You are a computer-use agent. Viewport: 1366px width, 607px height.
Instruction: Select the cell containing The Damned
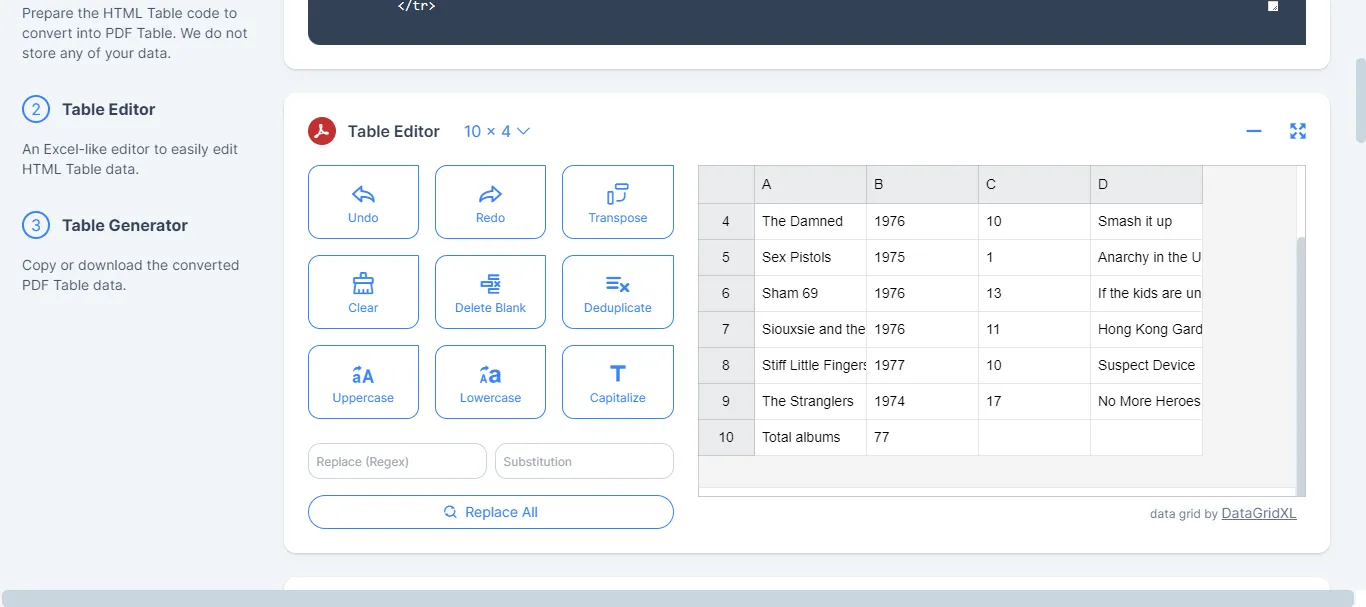coord(810,221)
